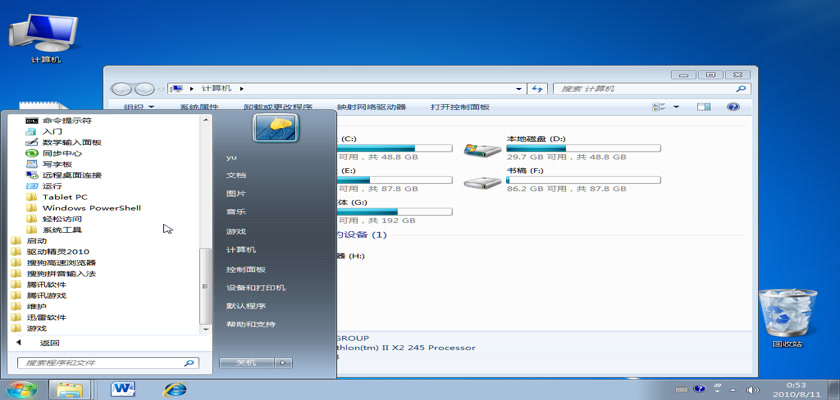The height and width of the screenshot is (400, 840).
Task: Click the user account picture in Start menu
Action: 276,127
